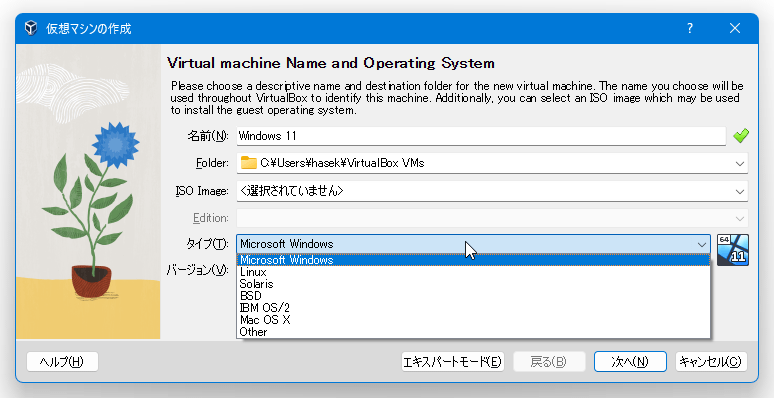Click the キャンセル(C) button
The width and height of the screenshot is (774, 398).
(x=711, y=362)
